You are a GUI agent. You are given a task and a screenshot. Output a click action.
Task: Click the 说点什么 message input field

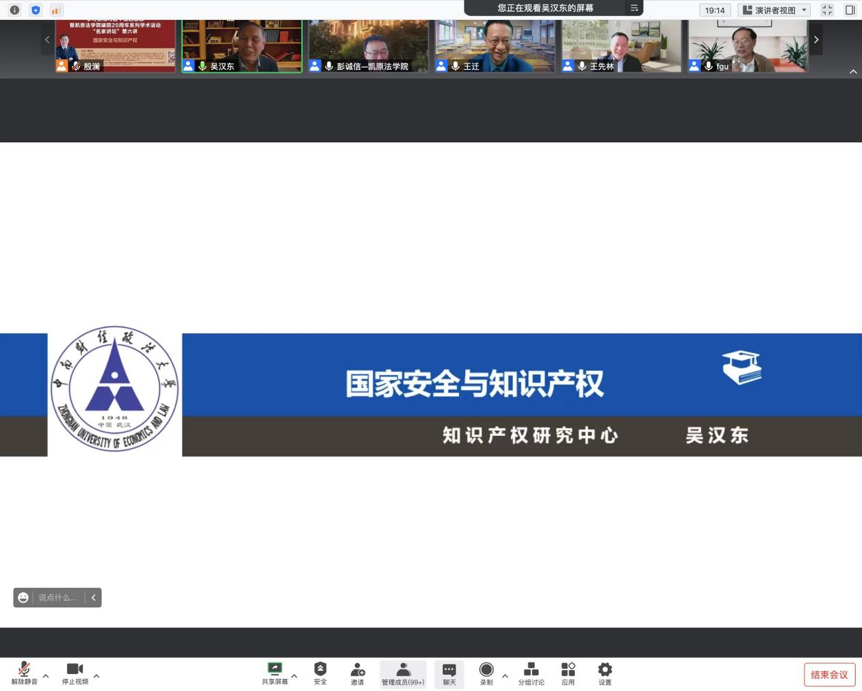coord(58,598)
